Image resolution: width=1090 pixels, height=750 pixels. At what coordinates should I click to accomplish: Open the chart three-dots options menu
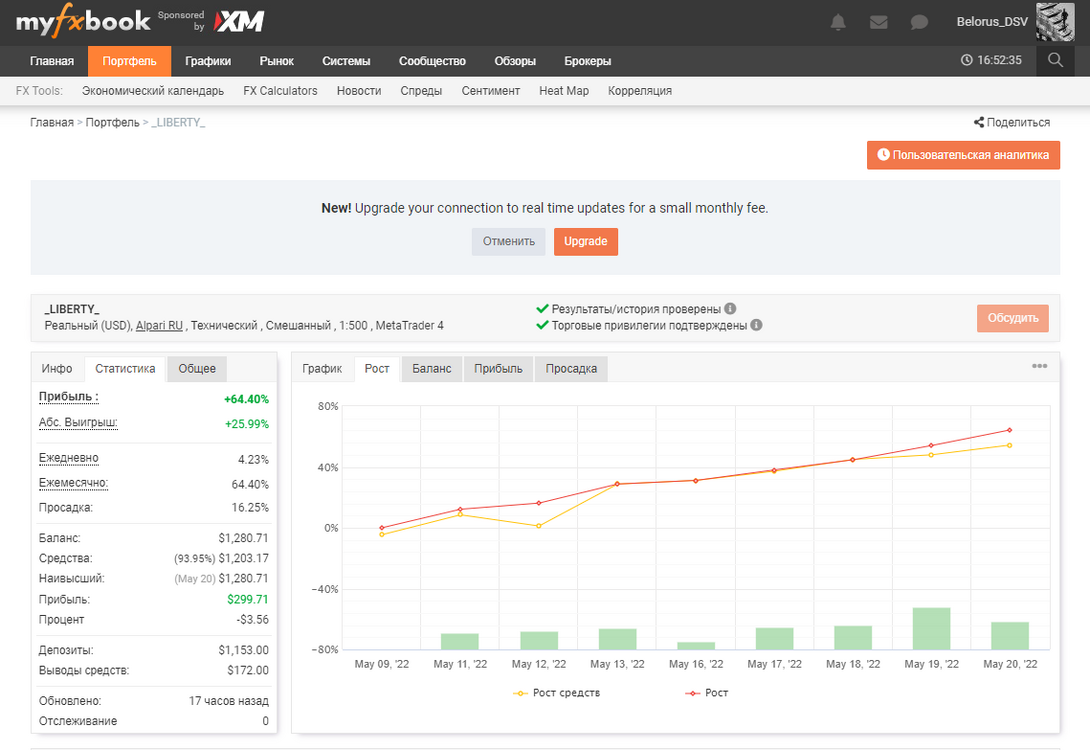click(1039, 366)
